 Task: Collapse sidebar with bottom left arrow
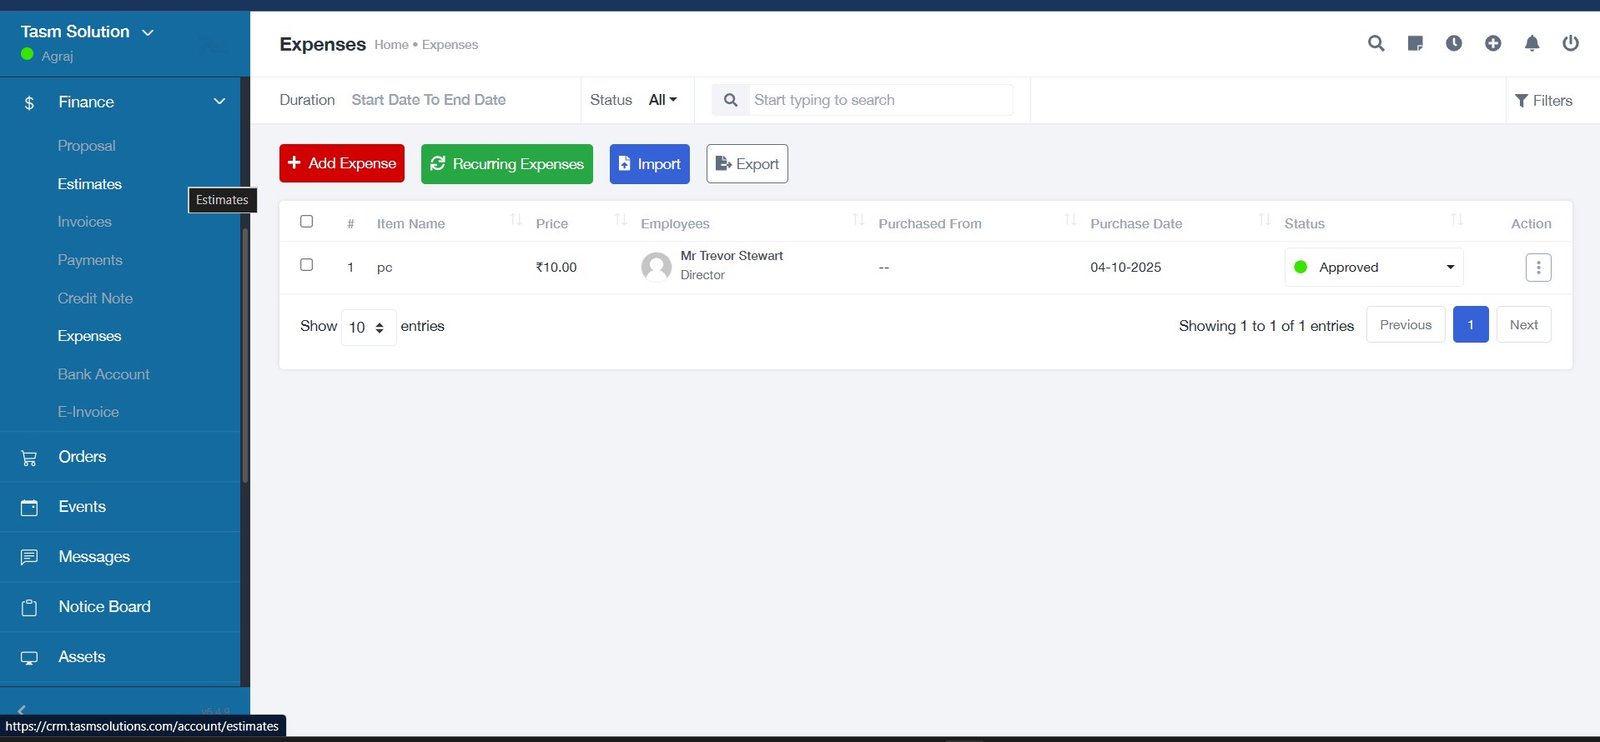[x=22, y=710]
